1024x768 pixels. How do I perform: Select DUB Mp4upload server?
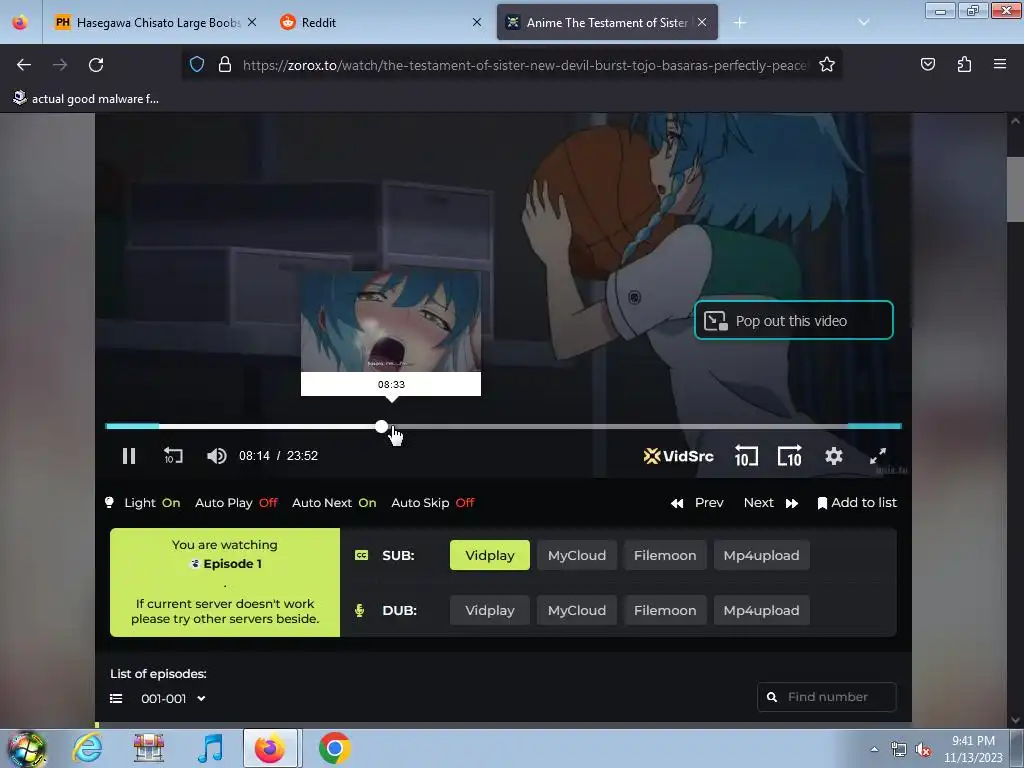click(761, 610)
